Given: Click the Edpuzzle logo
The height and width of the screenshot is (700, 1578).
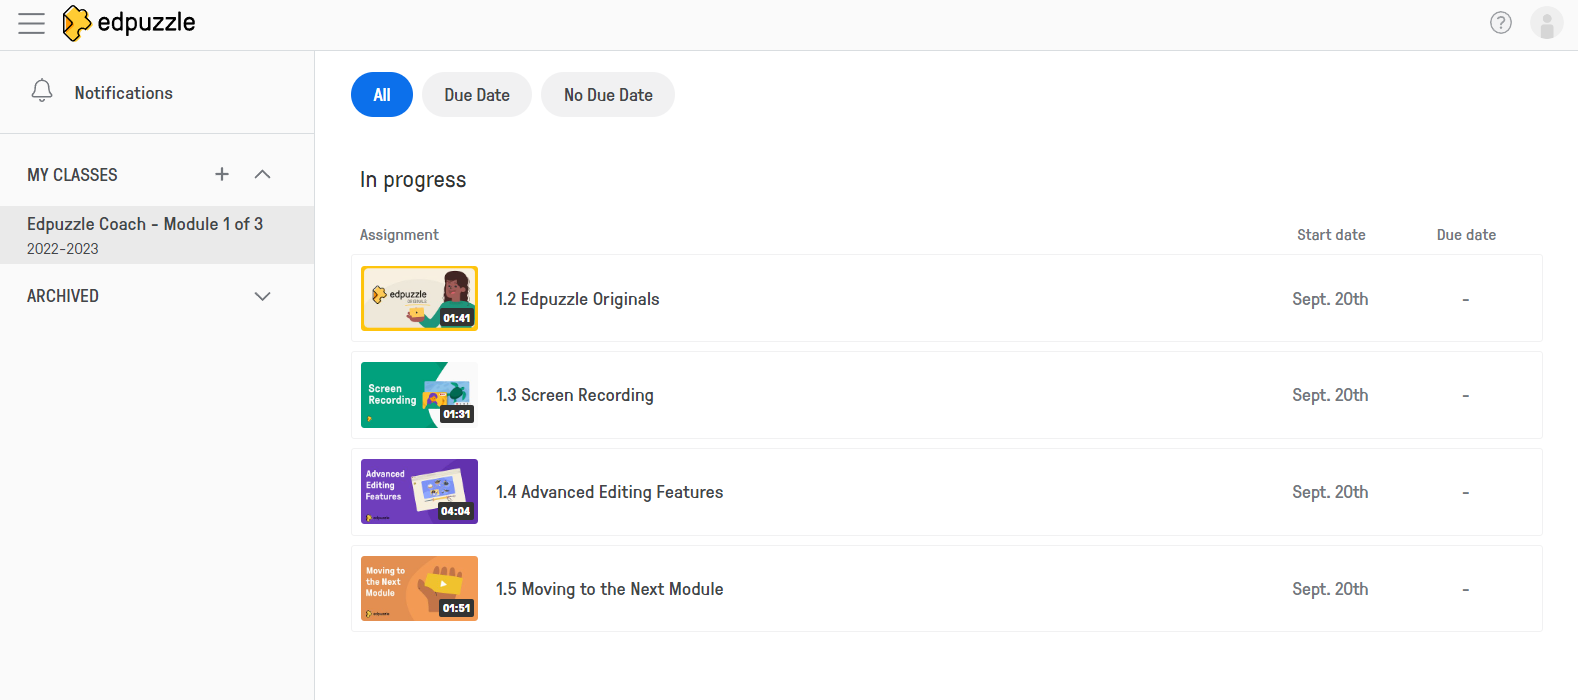Looking at the screenshot, I should pos(129,23).
